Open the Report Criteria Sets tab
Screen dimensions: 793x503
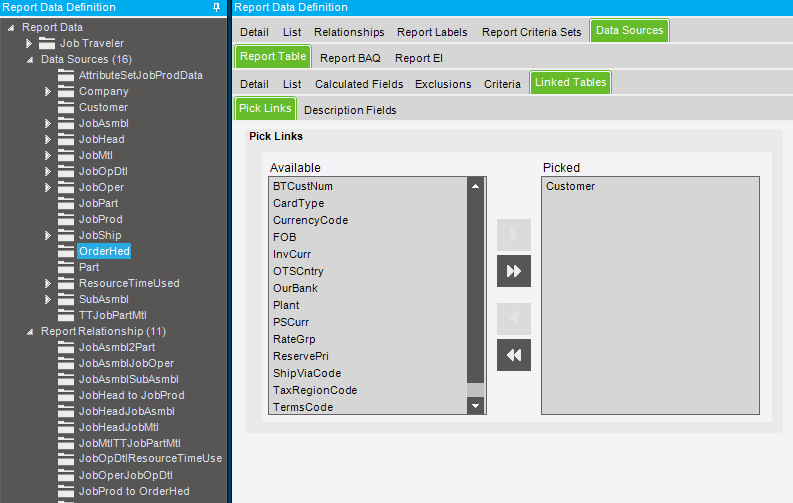pyautogui.click(x=532, y=32)
